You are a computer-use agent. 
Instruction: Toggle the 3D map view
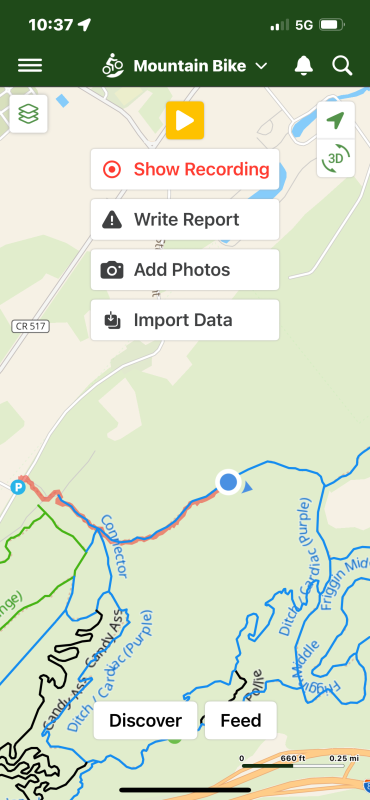coord(335,158)
